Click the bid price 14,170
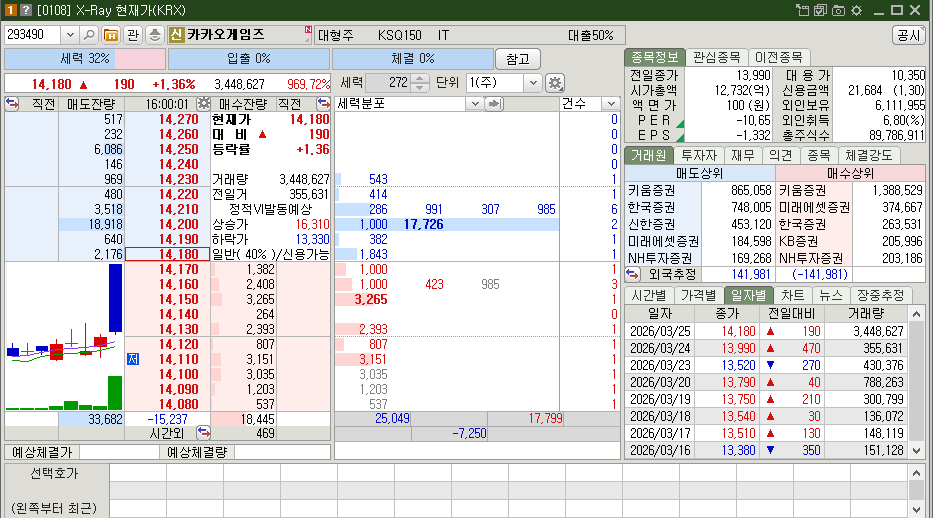The image size is (933, 518). click(x=179, y=269)
